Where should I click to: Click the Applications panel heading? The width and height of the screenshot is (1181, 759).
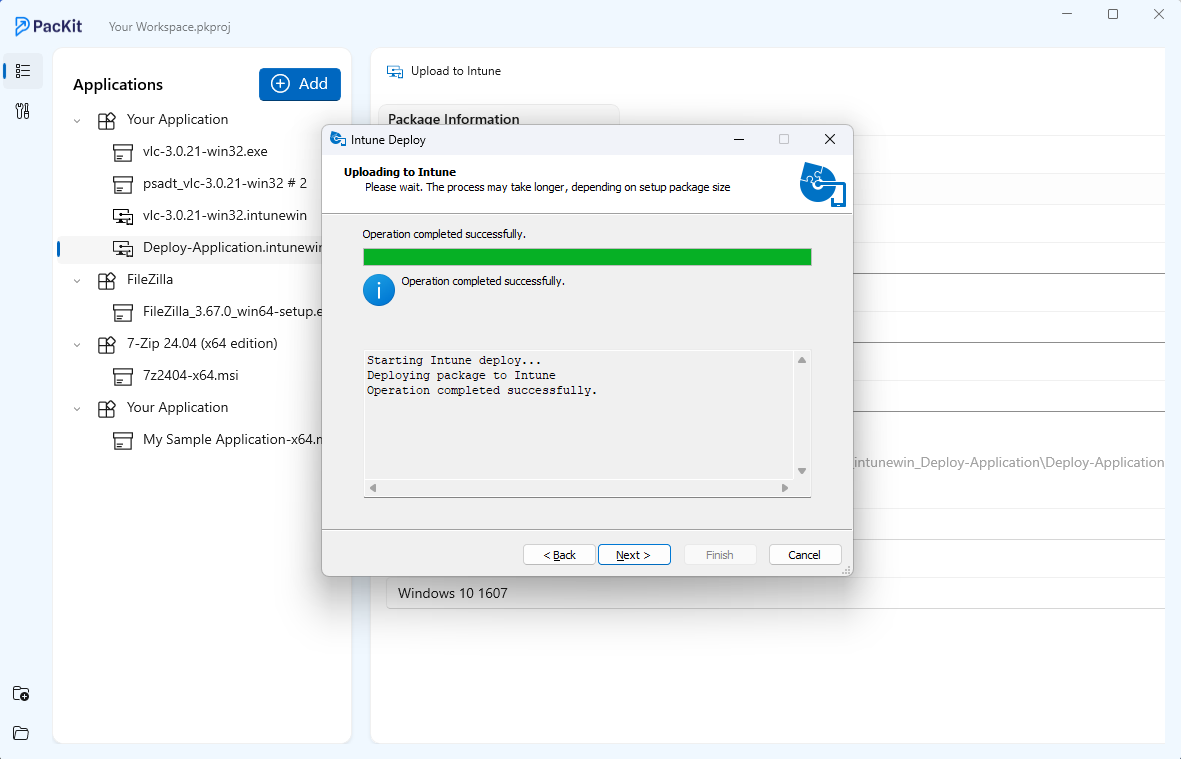coord(117,84)
